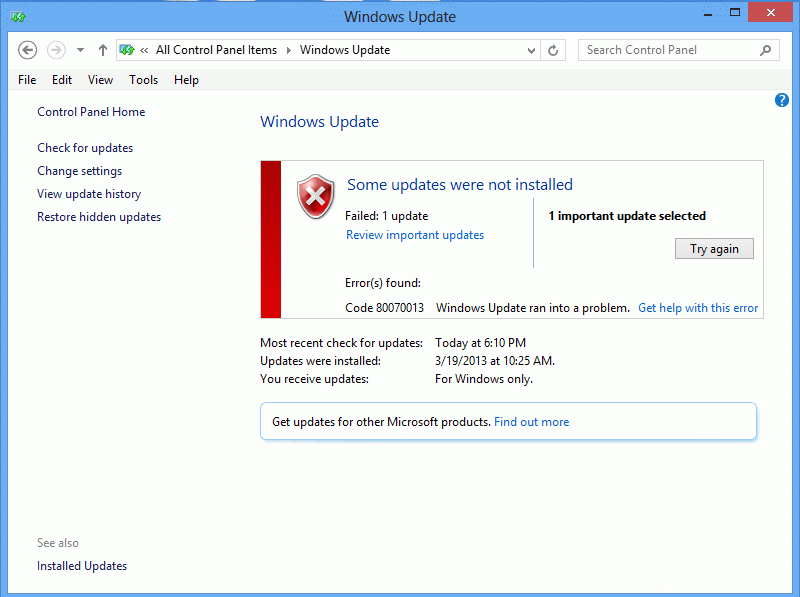
Task: Click 'Failed: 1 update' text
Action: point(387,216)
